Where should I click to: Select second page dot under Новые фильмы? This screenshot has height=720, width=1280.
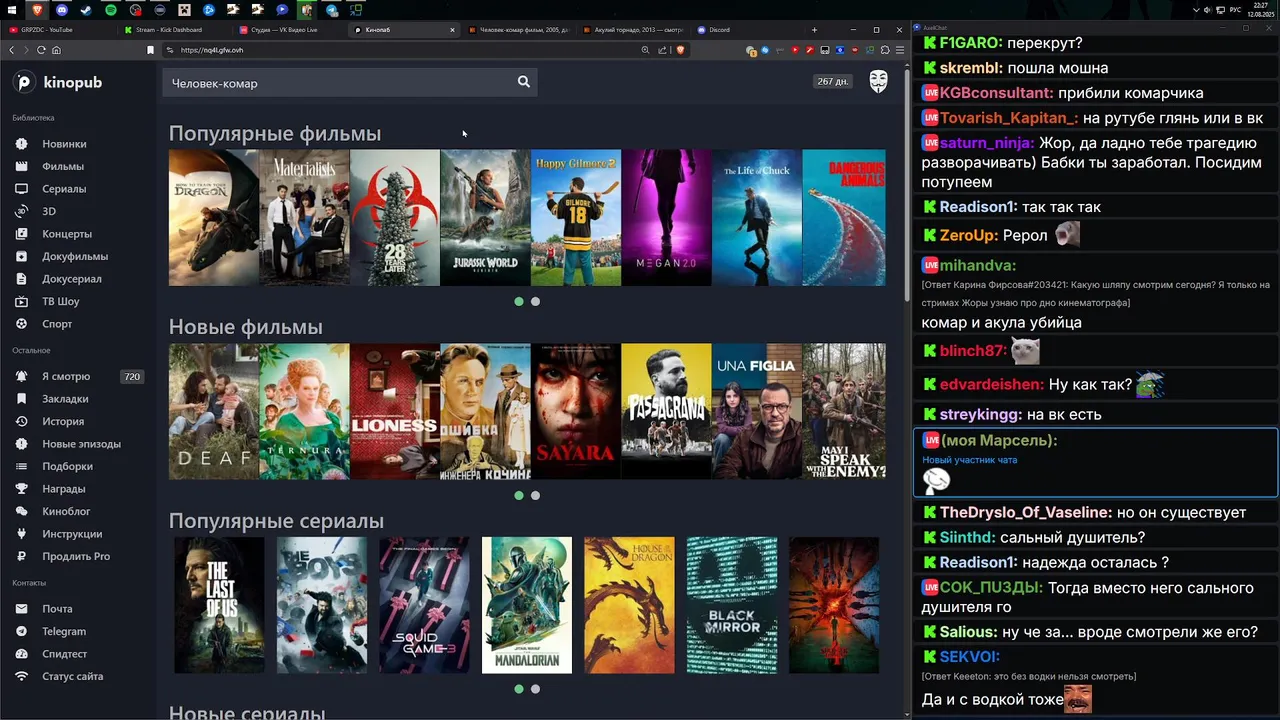(x=535, y=495)
